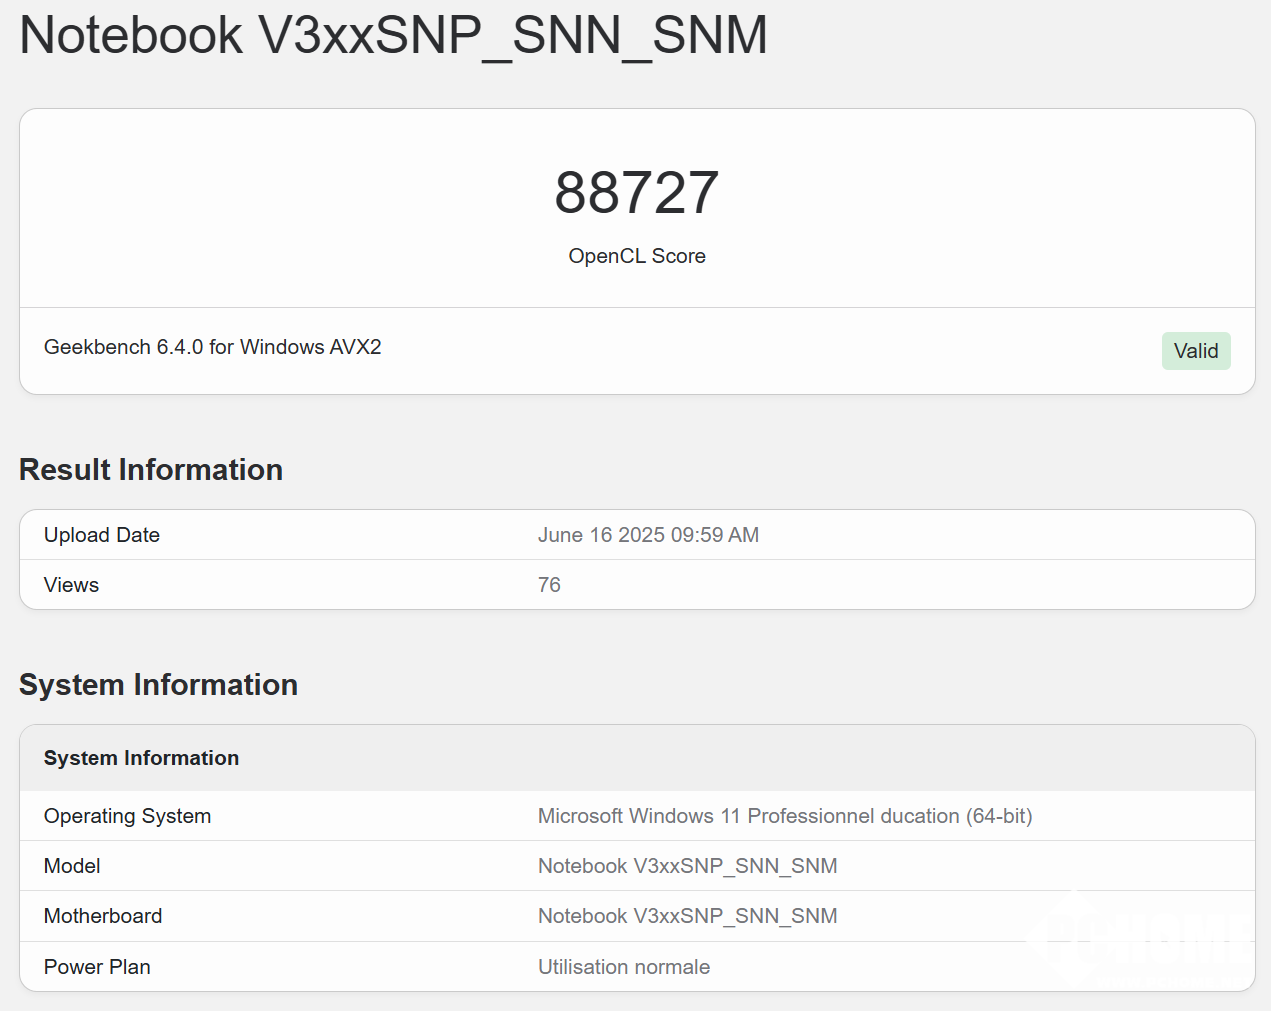Click the Microsoft Windows 11 Professionnel value
The image size is (1271, 1011).
pos(785,816)
